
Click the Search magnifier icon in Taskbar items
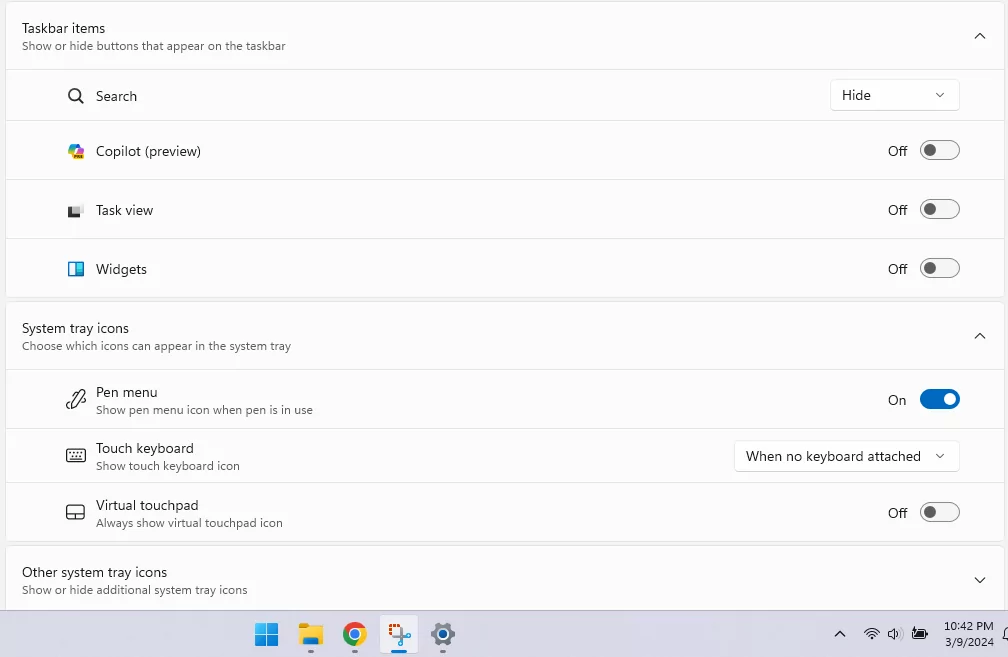coord(76,96)
